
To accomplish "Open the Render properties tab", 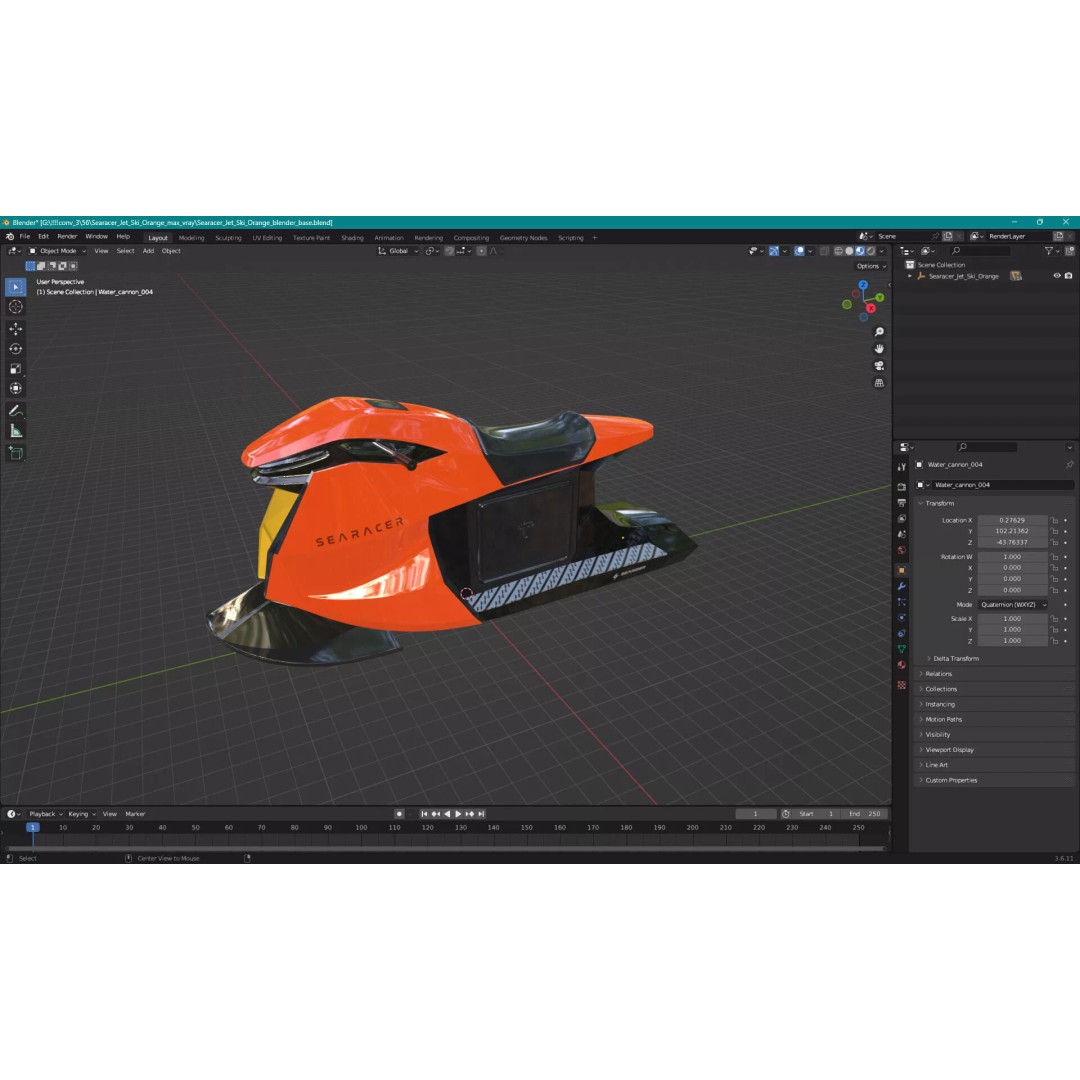I will [902, 487].
